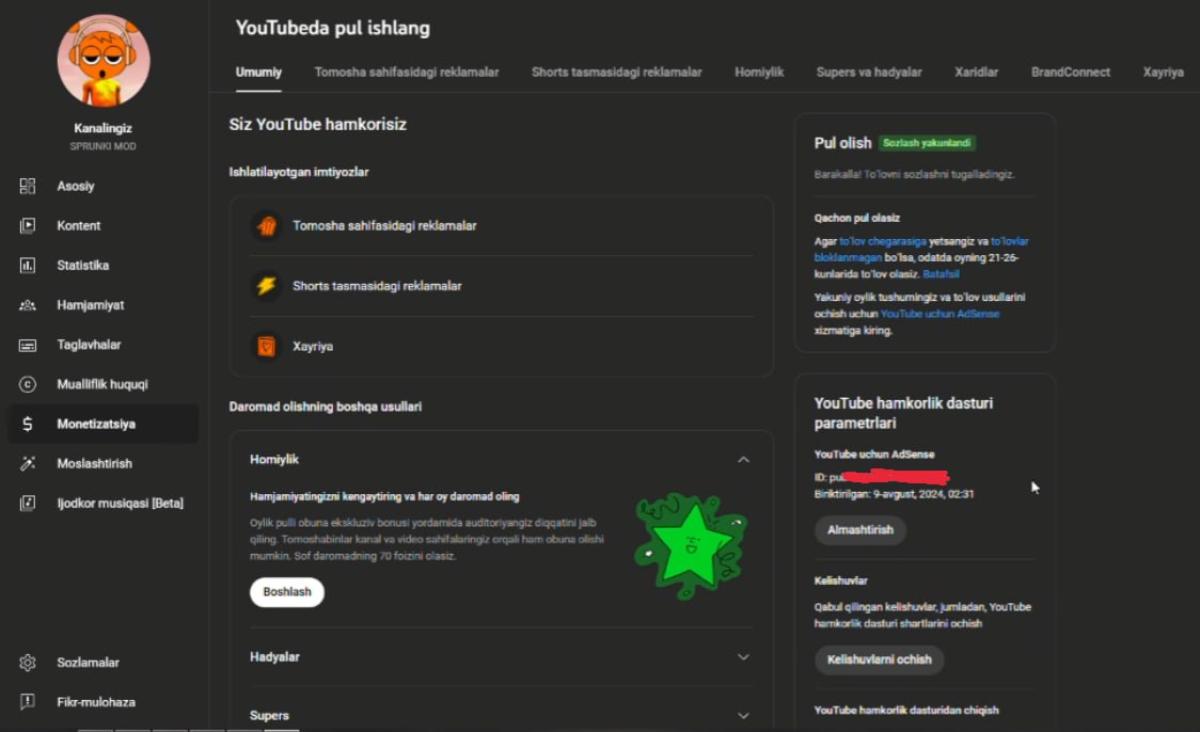This screenshot has height=732, width=1200.
Task: Open the Asosiy dashboard icon
Action: coord(27,186)
